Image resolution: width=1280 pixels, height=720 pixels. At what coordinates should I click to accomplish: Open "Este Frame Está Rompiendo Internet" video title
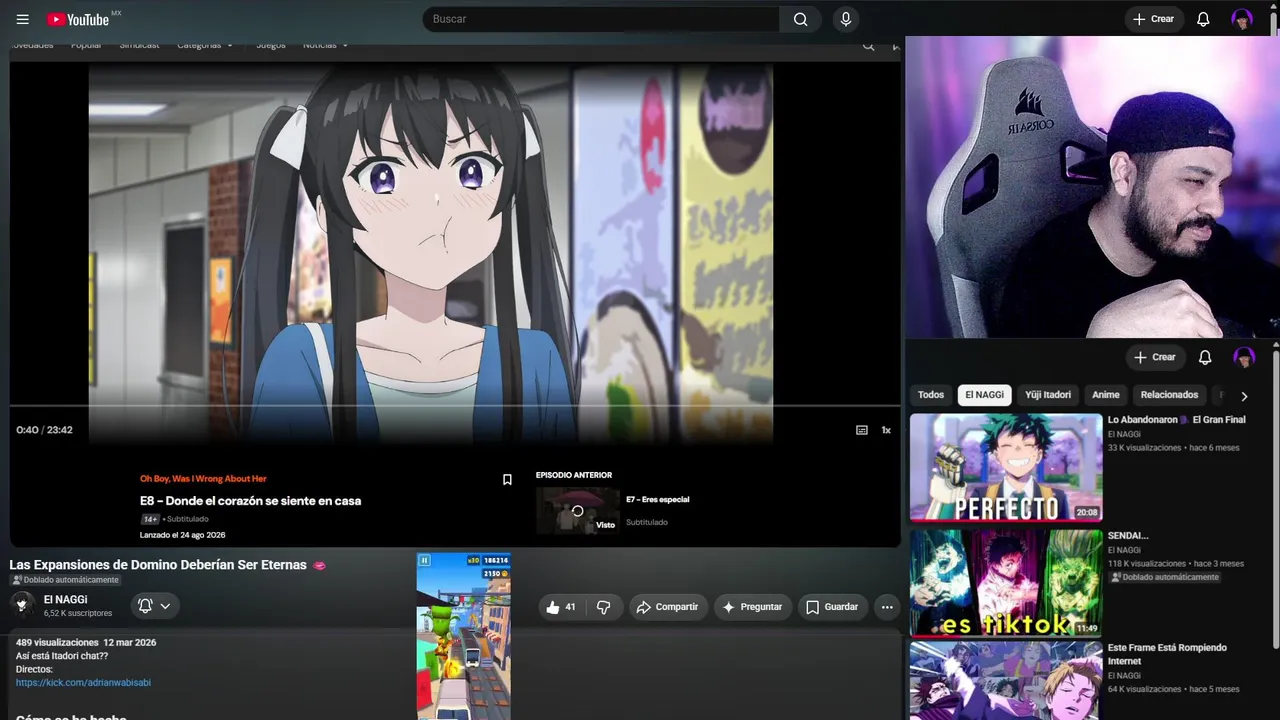pos(1167,654)
